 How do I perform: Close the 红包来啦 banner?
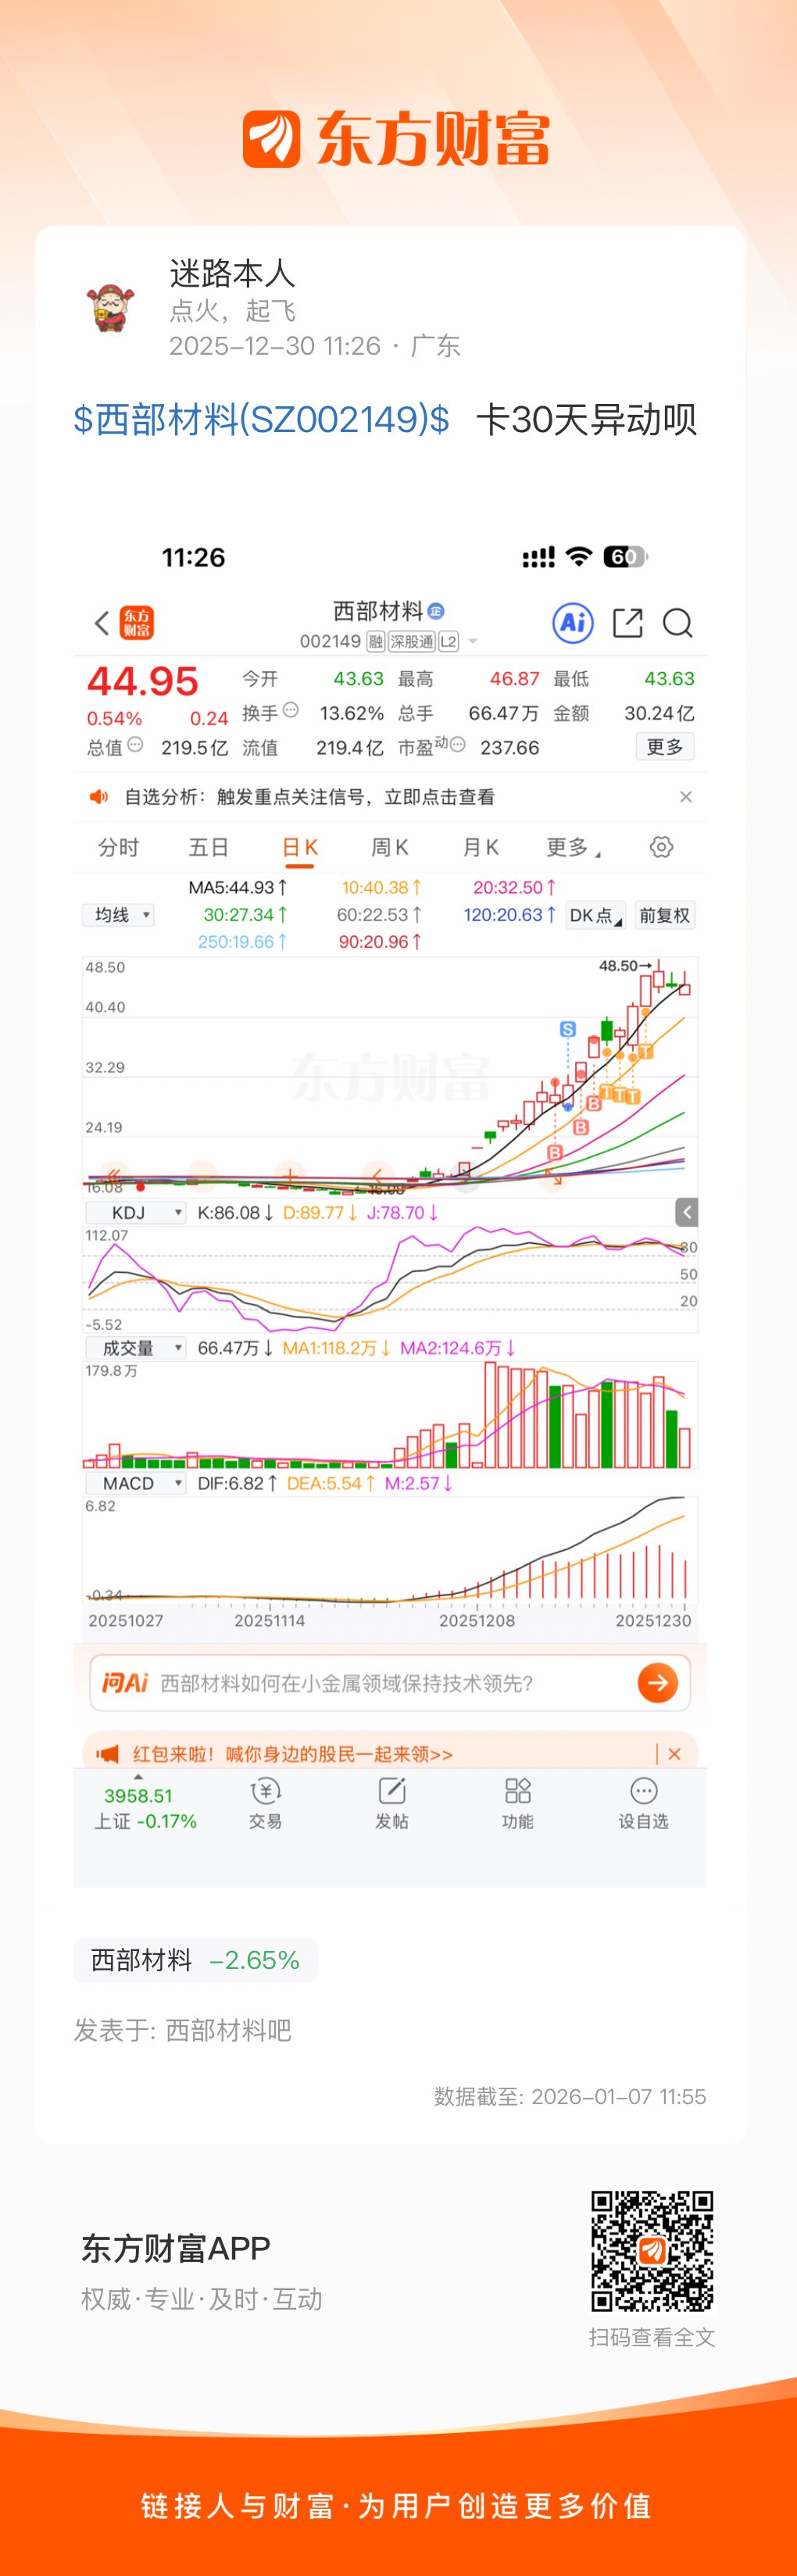tap(675, 1754)
